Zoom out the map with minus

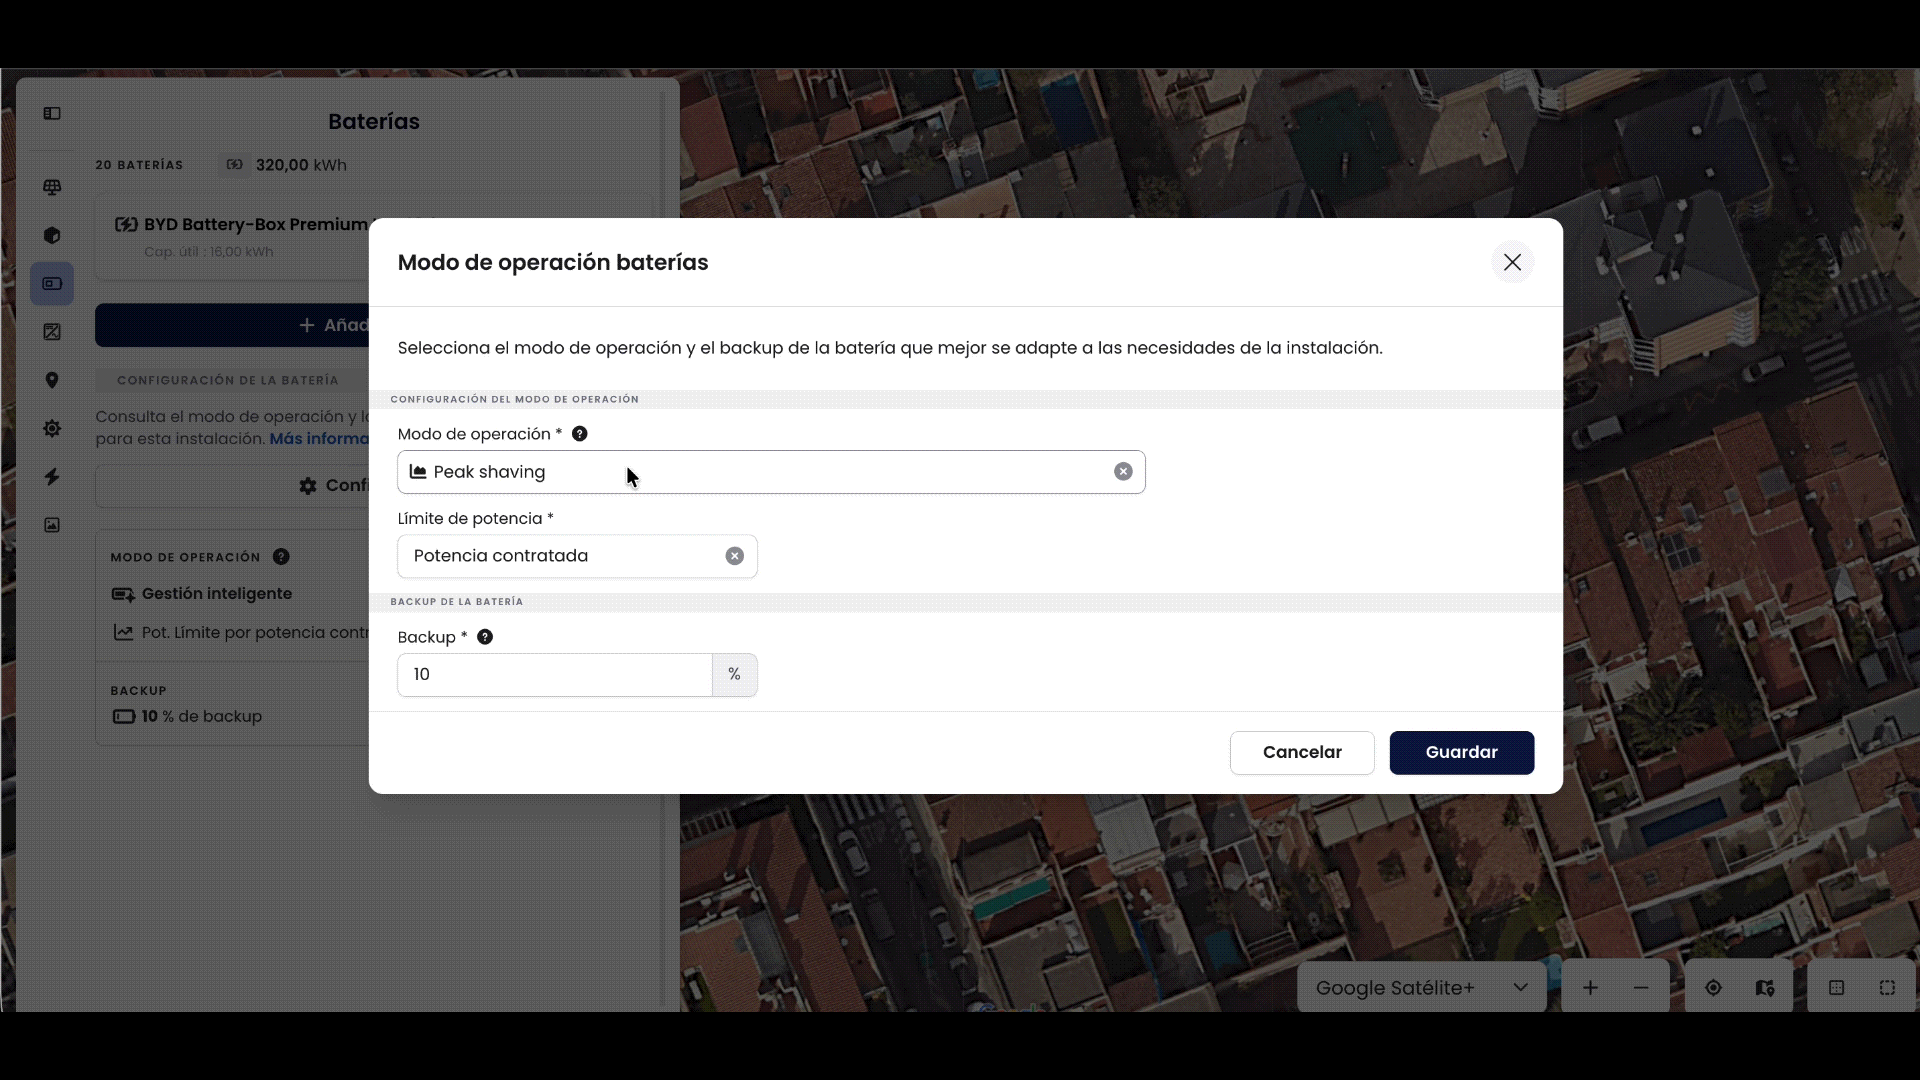1641,988
